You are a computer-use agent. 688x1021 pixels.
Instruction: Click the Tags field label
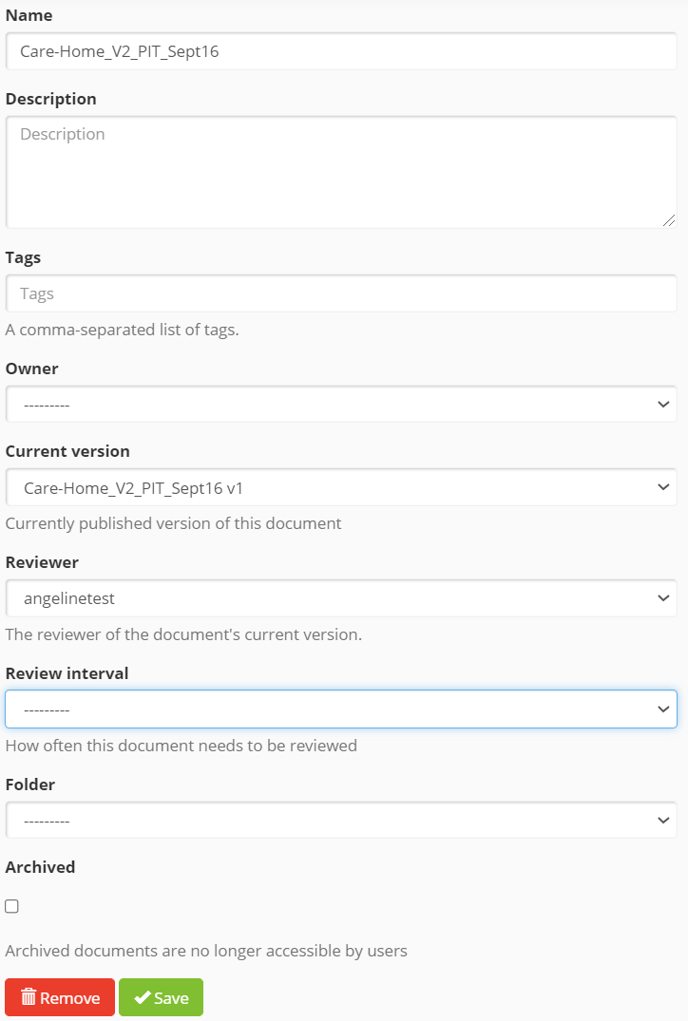coord(23,258)
